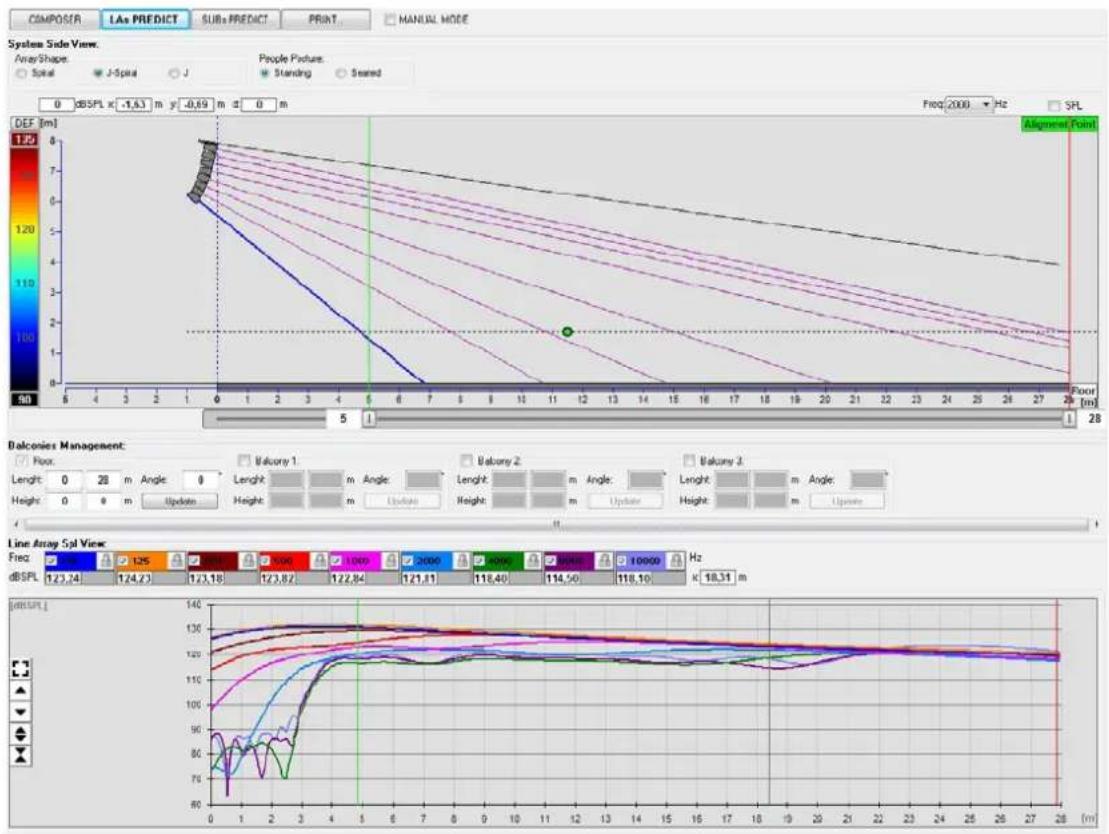Click the x coordinate field showing -1,63
This screenshot has width=1109, height=834.
coord(134,105)
